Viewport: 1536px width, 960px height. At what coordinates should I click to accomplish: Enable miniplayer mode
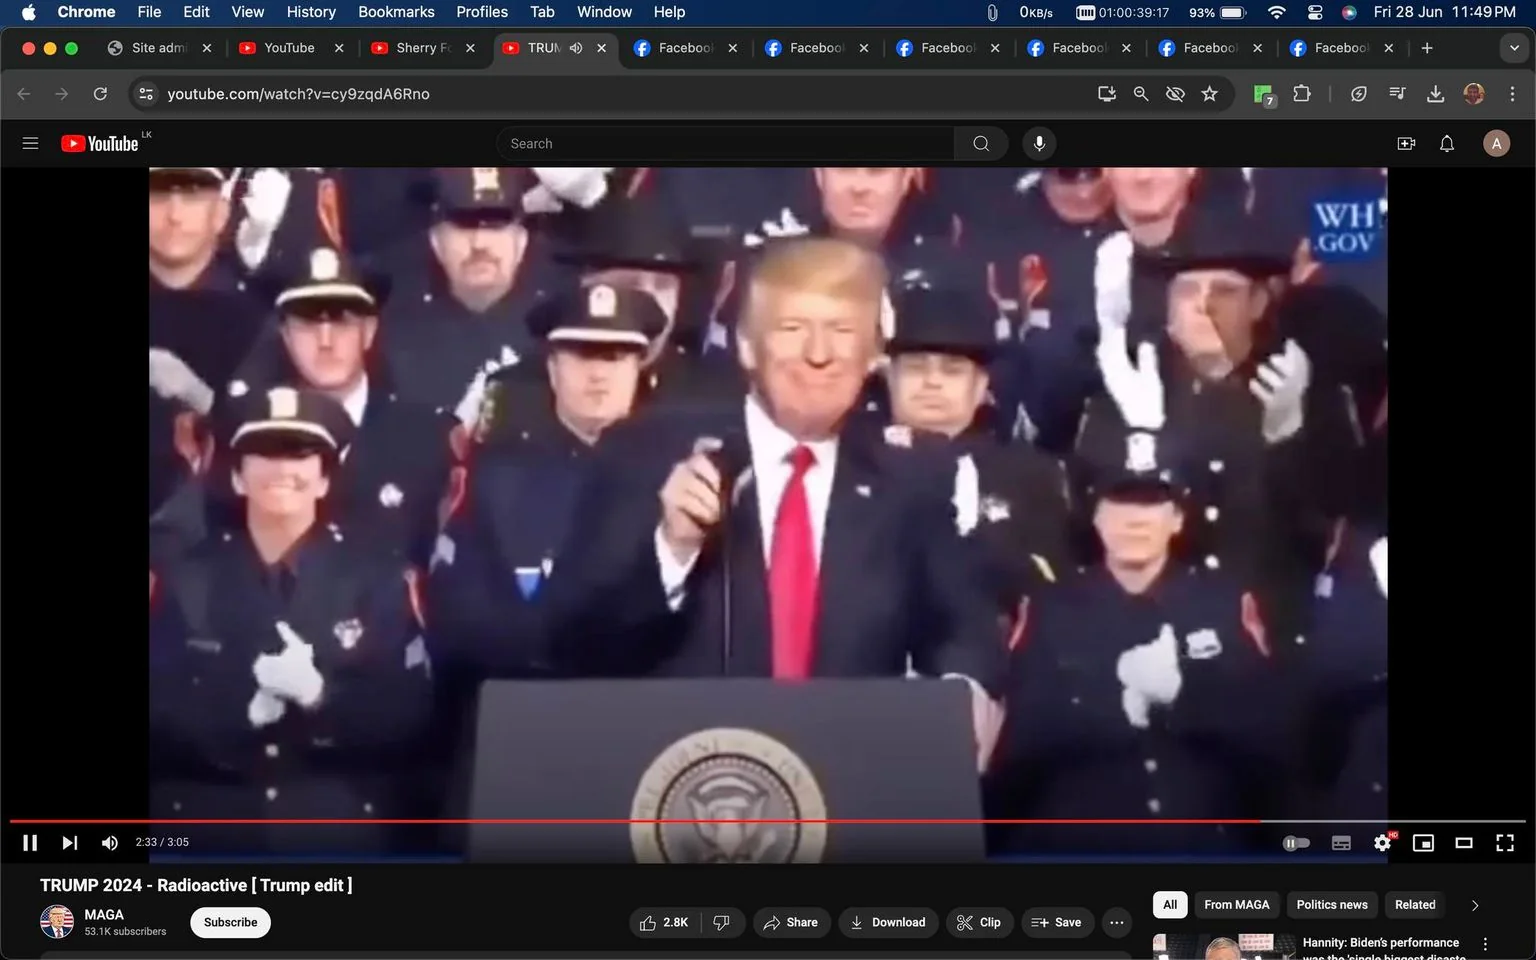tap(1423, 843)
